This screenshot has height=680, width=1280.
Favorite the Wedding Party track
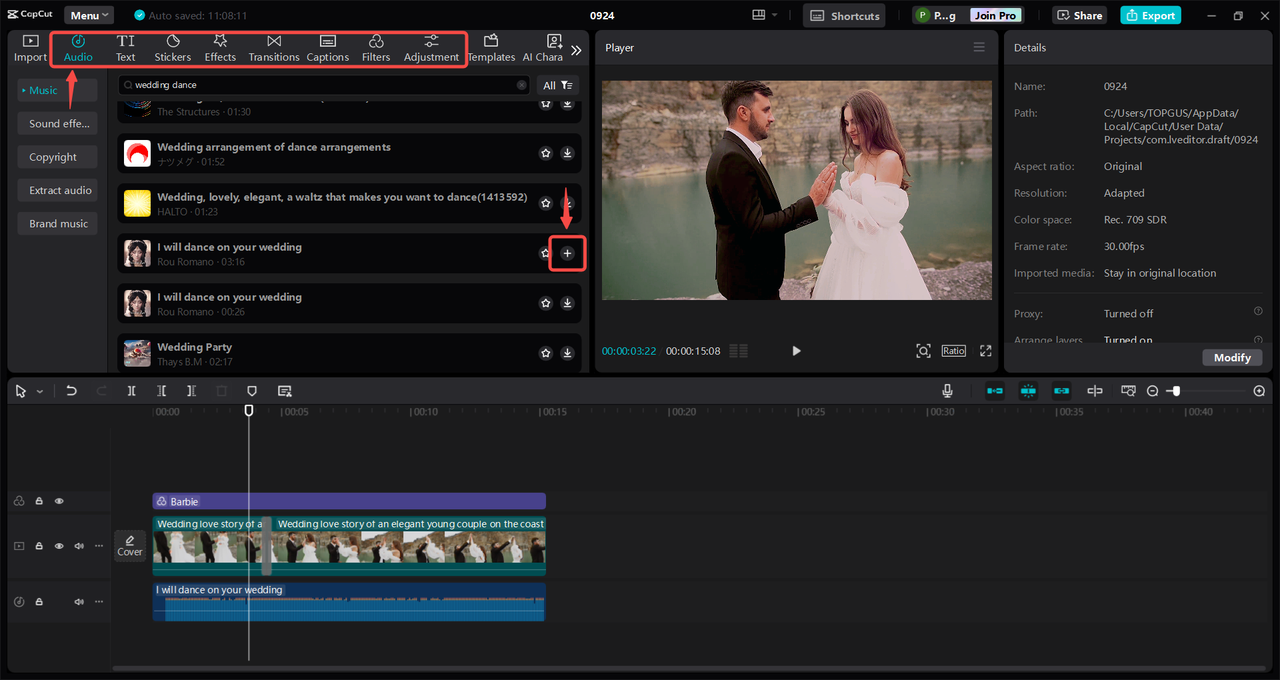click(546, 353)
